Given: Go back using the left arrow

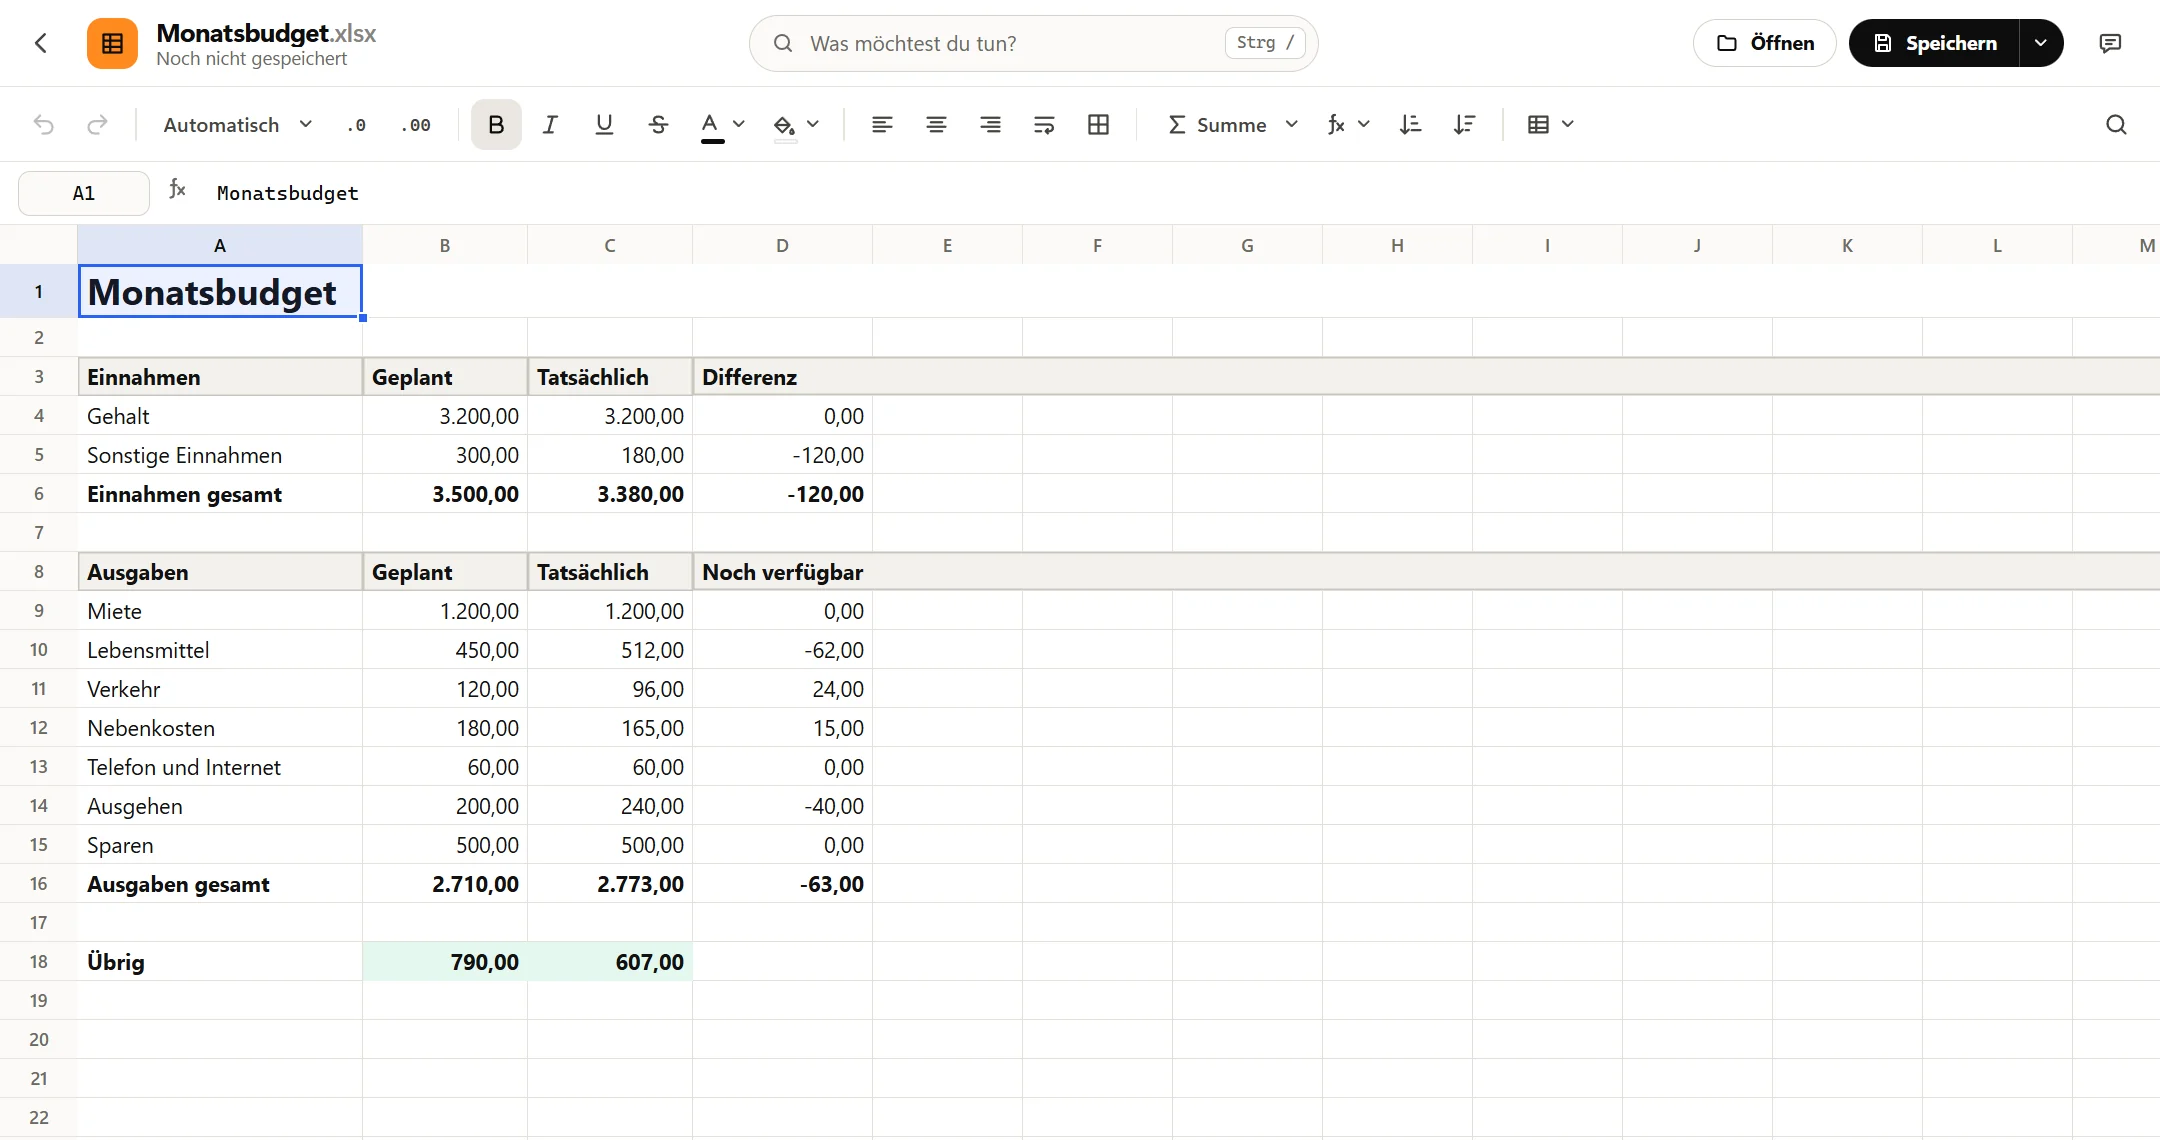Looking at the screenshot, I should [x=41, y=43].
